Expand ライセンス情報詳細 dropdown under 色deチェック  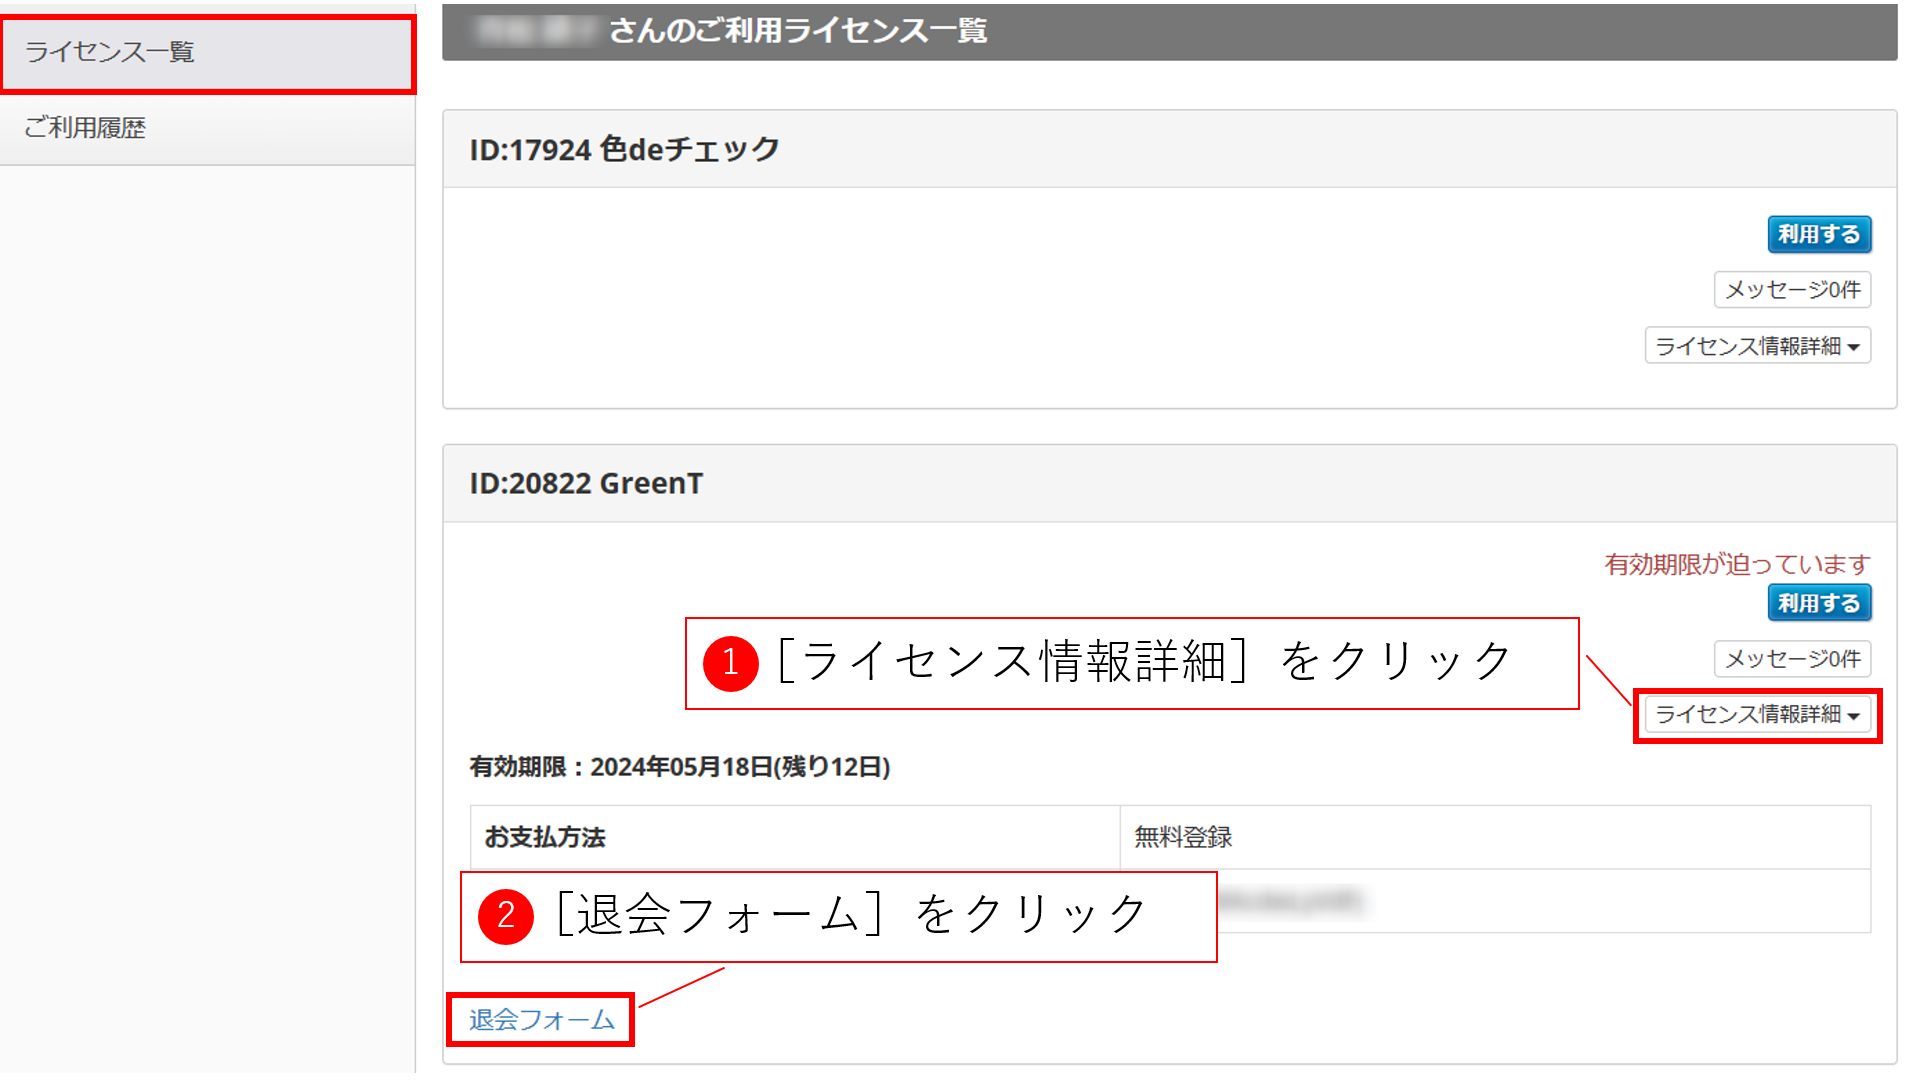coord(1757,346)
